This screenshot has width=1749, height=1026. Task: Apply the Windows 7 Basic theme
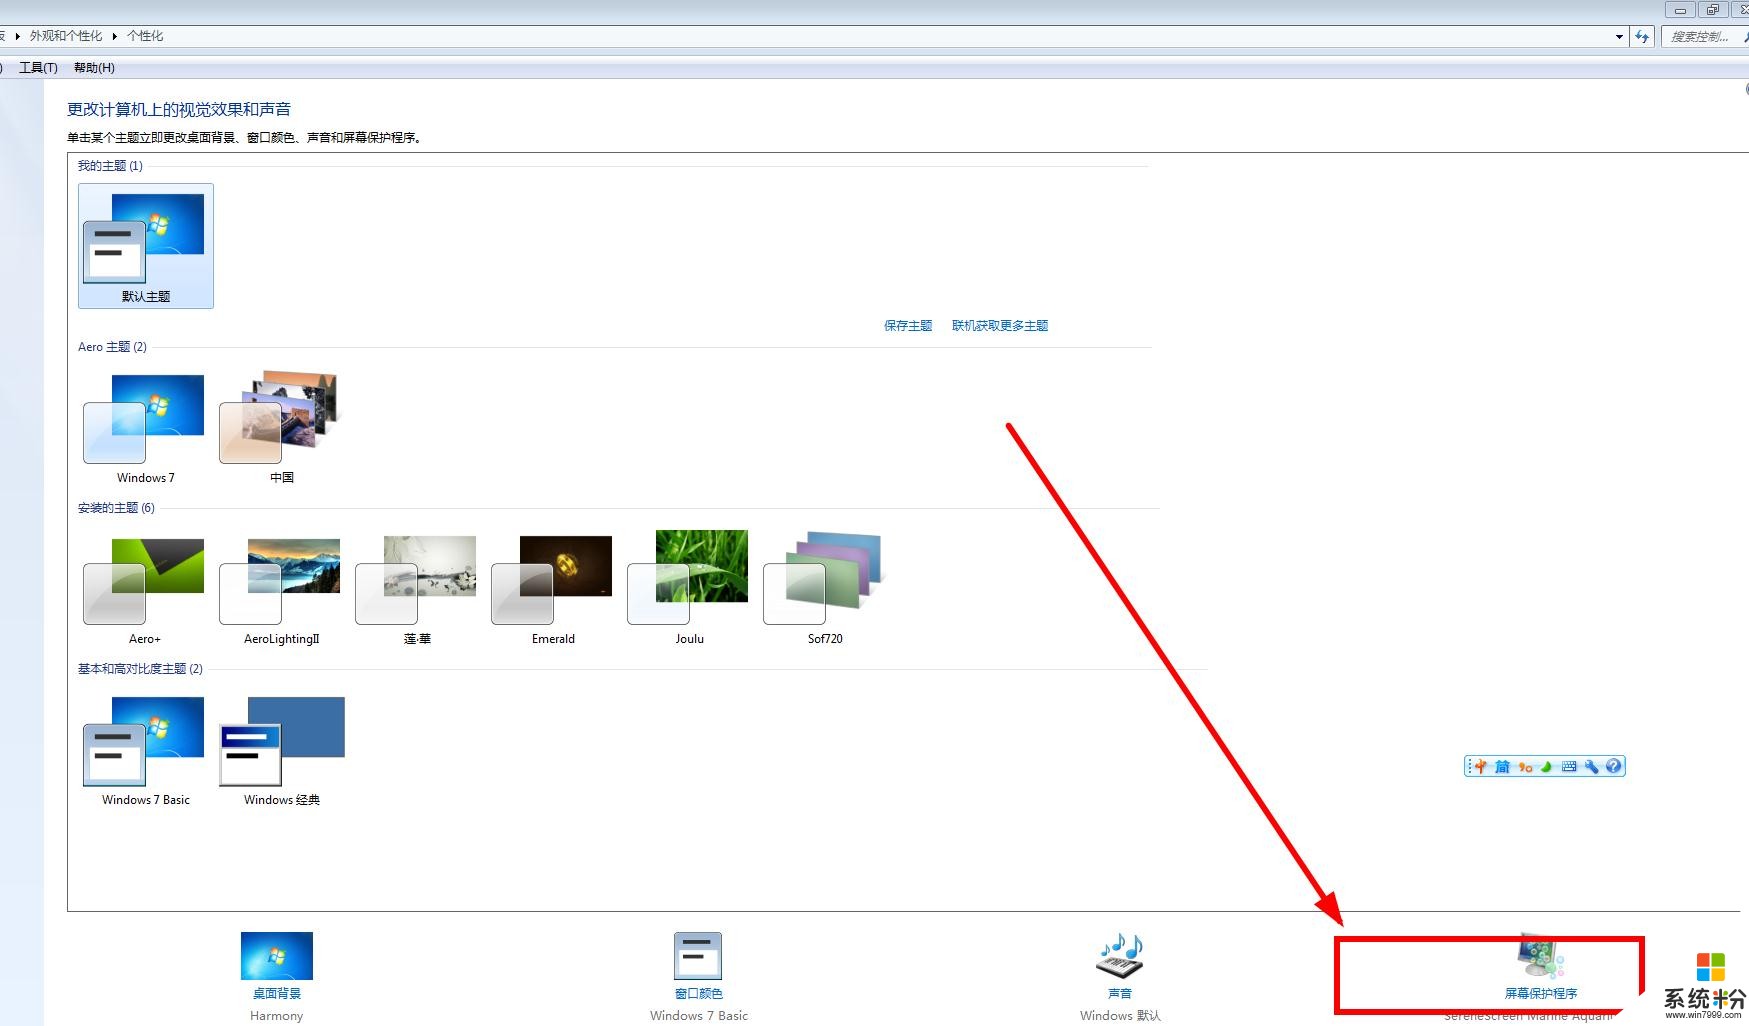tap(146, 750)
